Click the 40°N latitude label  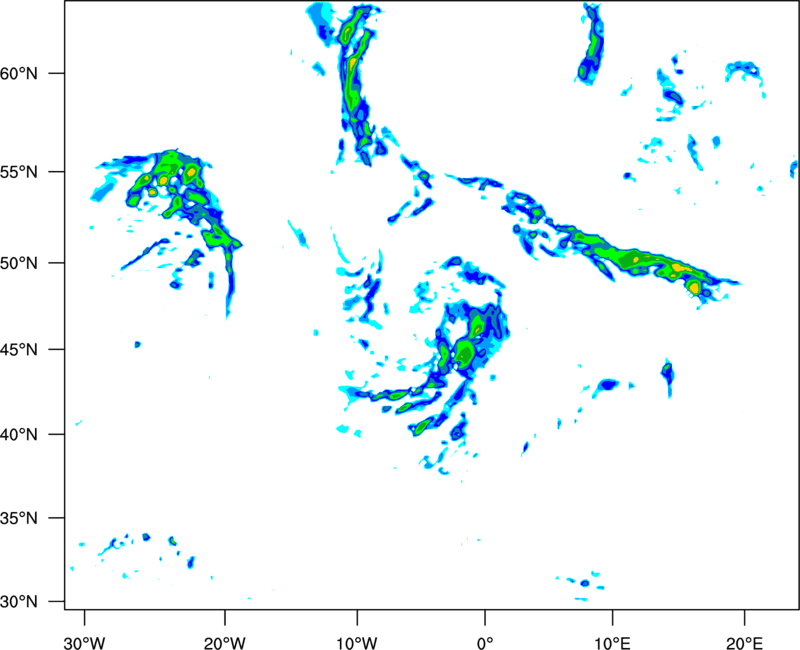click(19, 435)
